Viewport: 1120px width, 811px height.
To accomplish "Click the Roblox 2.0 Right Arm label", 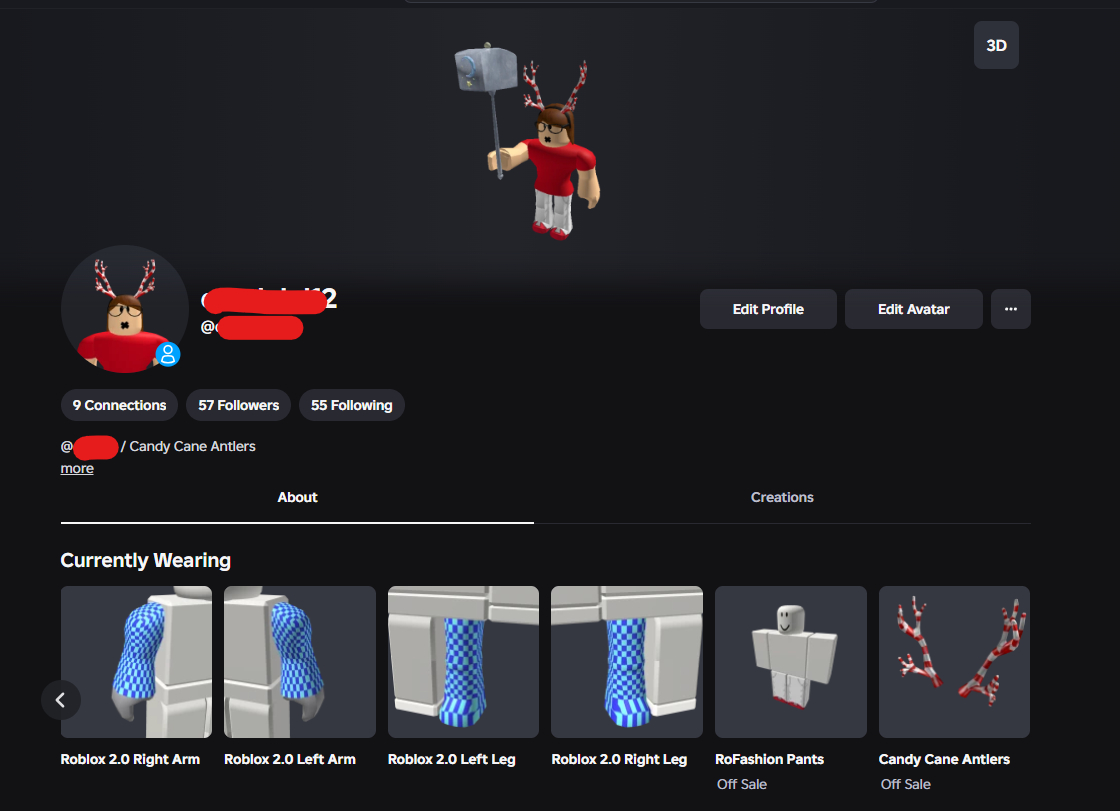I will coord(130,760).
